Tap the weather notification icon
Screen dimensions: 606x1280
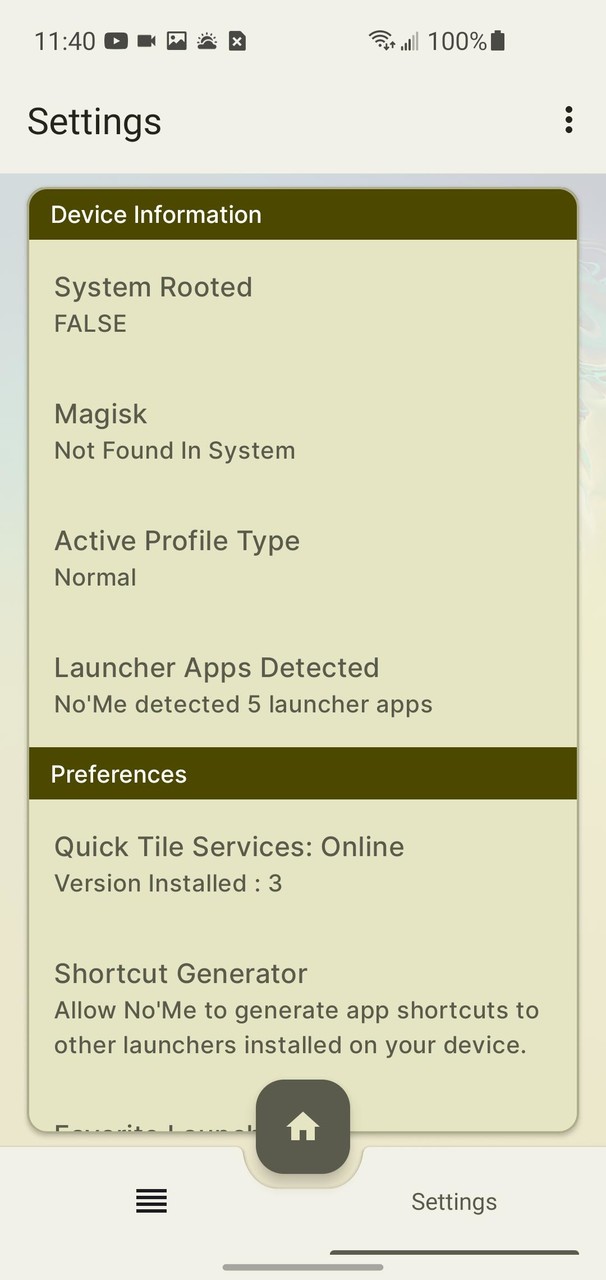click(205, 41)
